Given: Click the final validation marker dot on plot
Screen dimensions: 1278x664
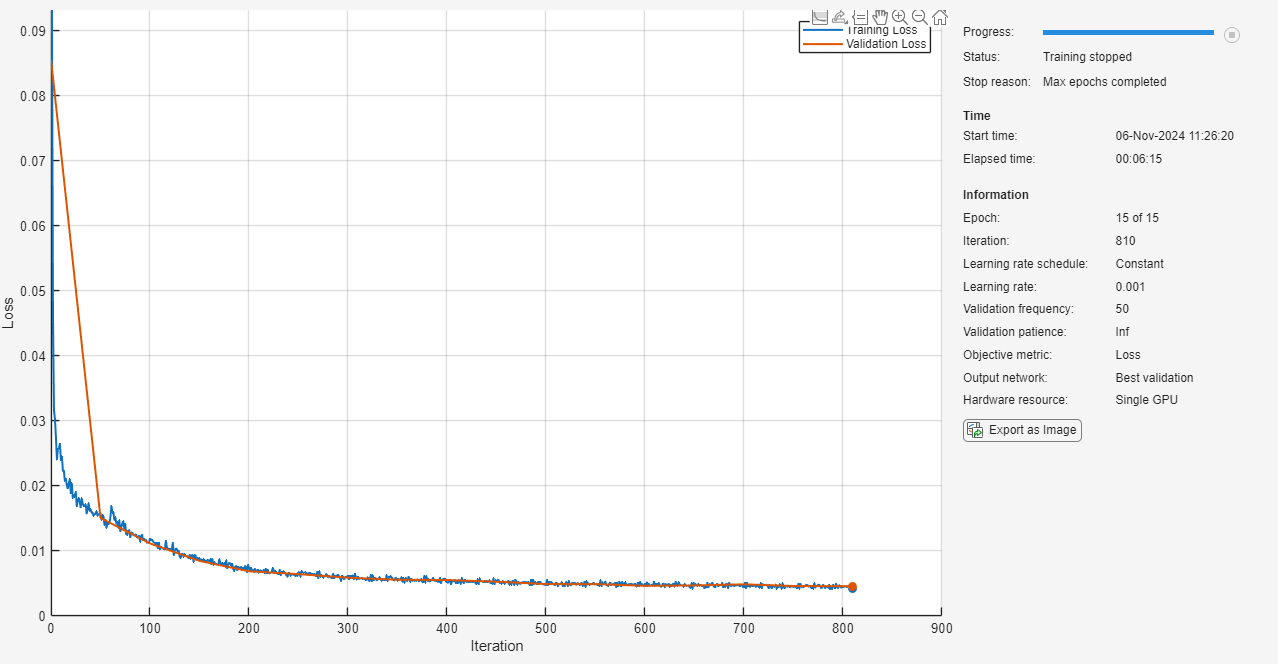Looking at the screenshot, I should click(852, 587).
